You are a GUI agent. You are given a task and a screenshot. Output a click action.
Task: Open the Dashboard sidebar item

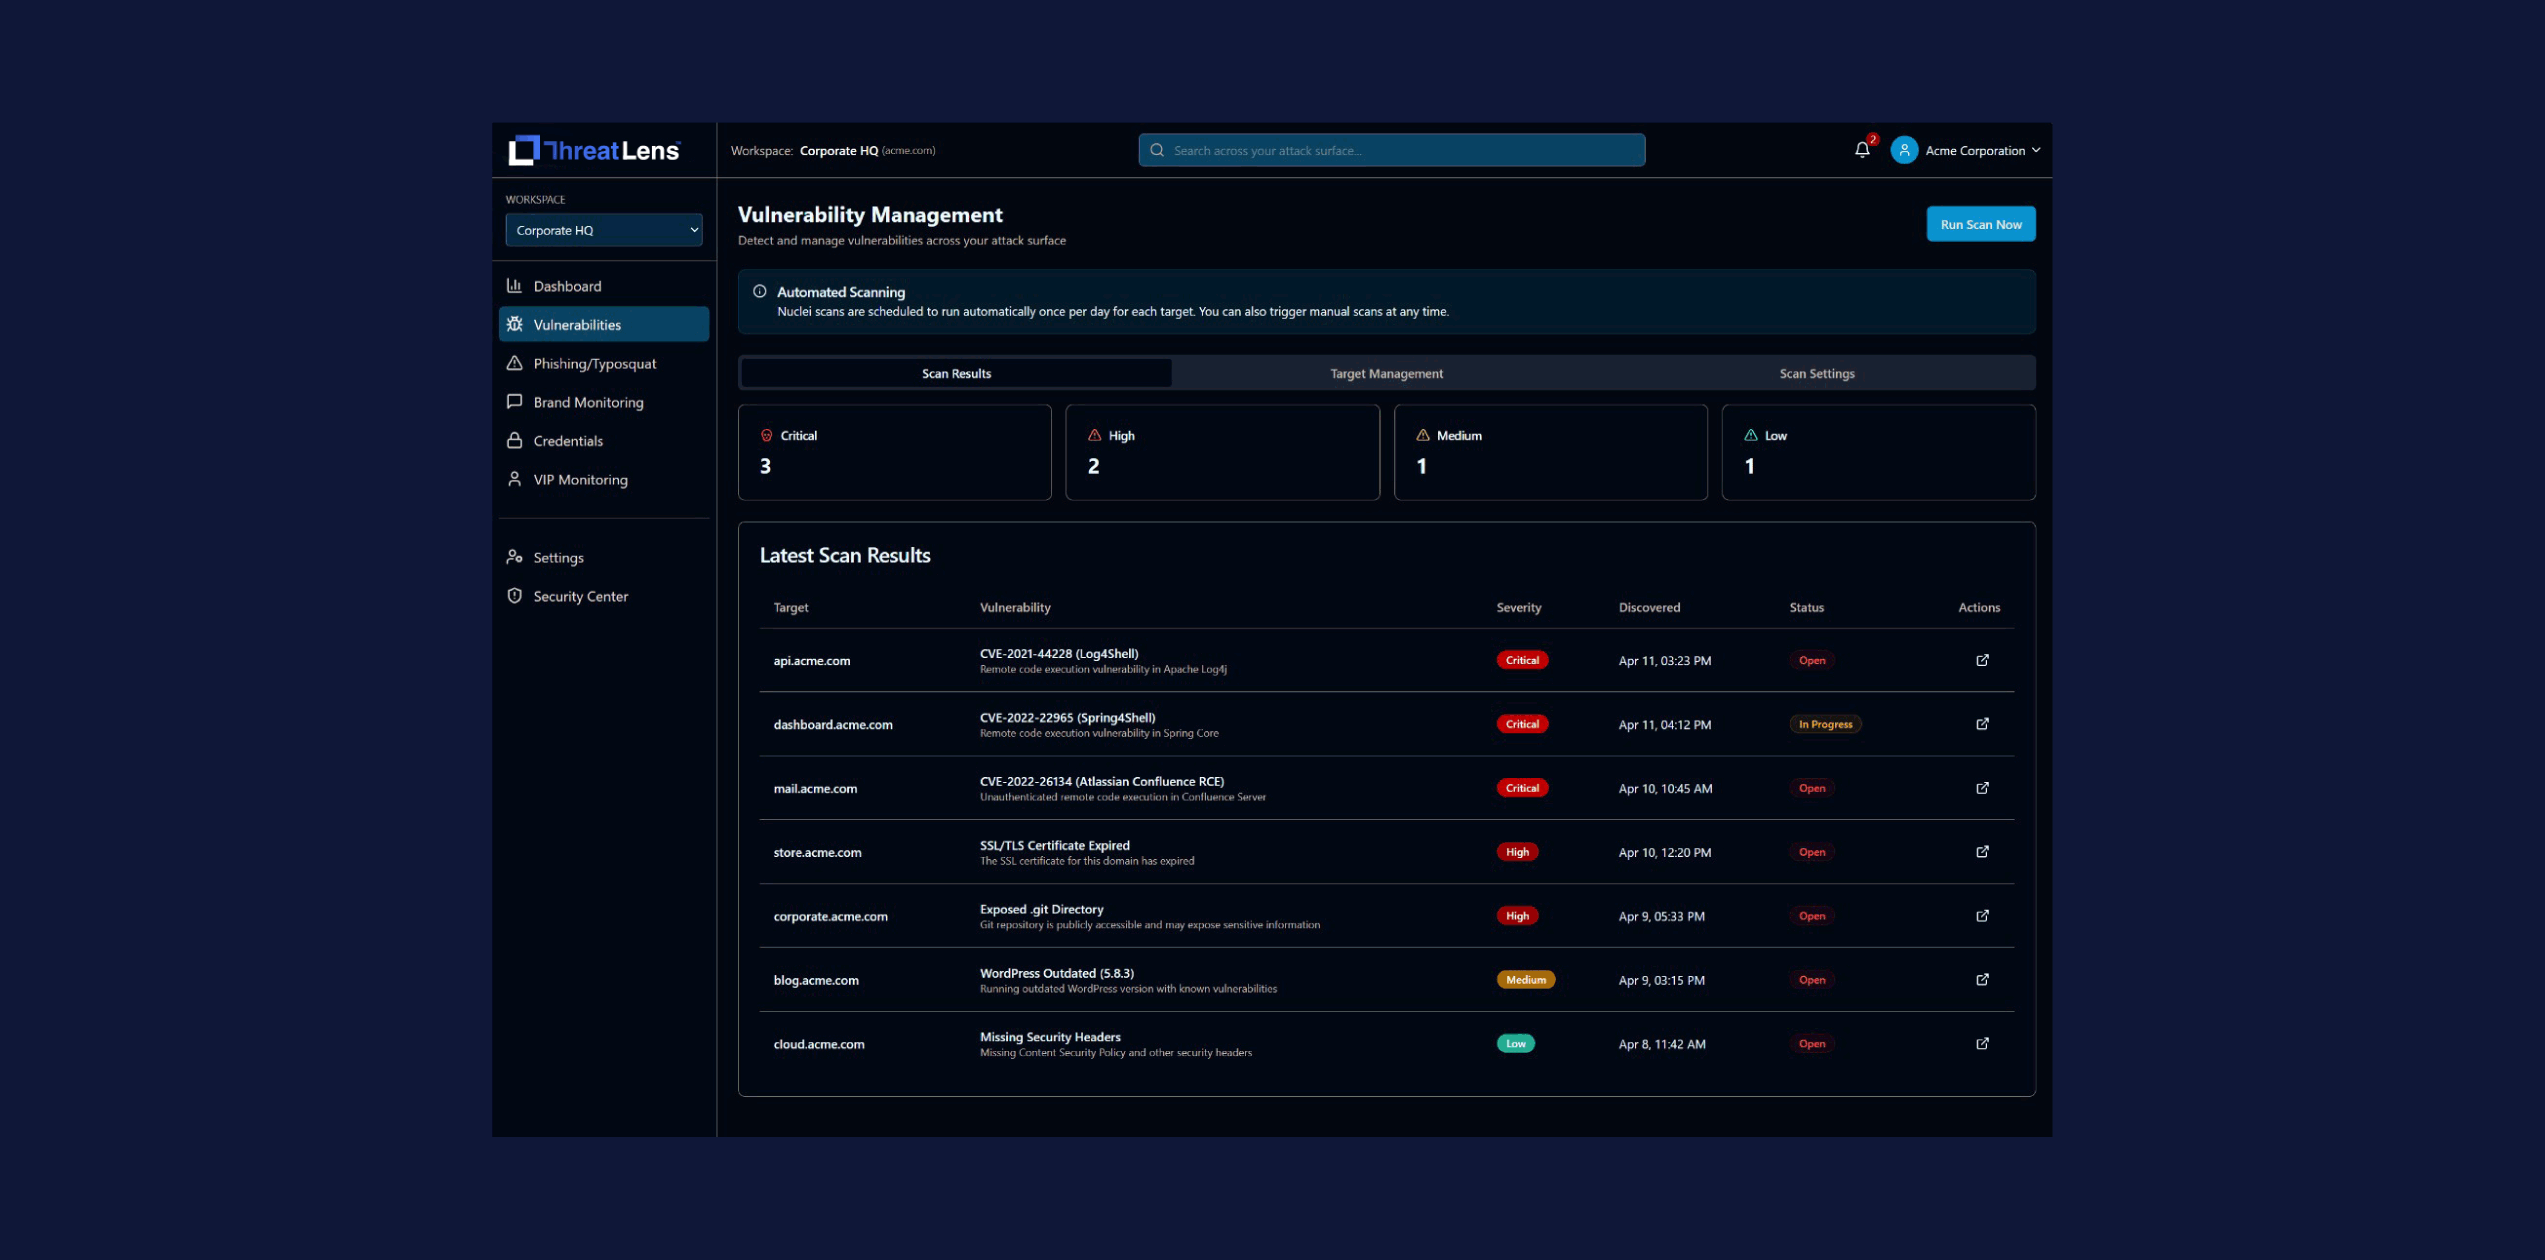[x=567, y=286]
